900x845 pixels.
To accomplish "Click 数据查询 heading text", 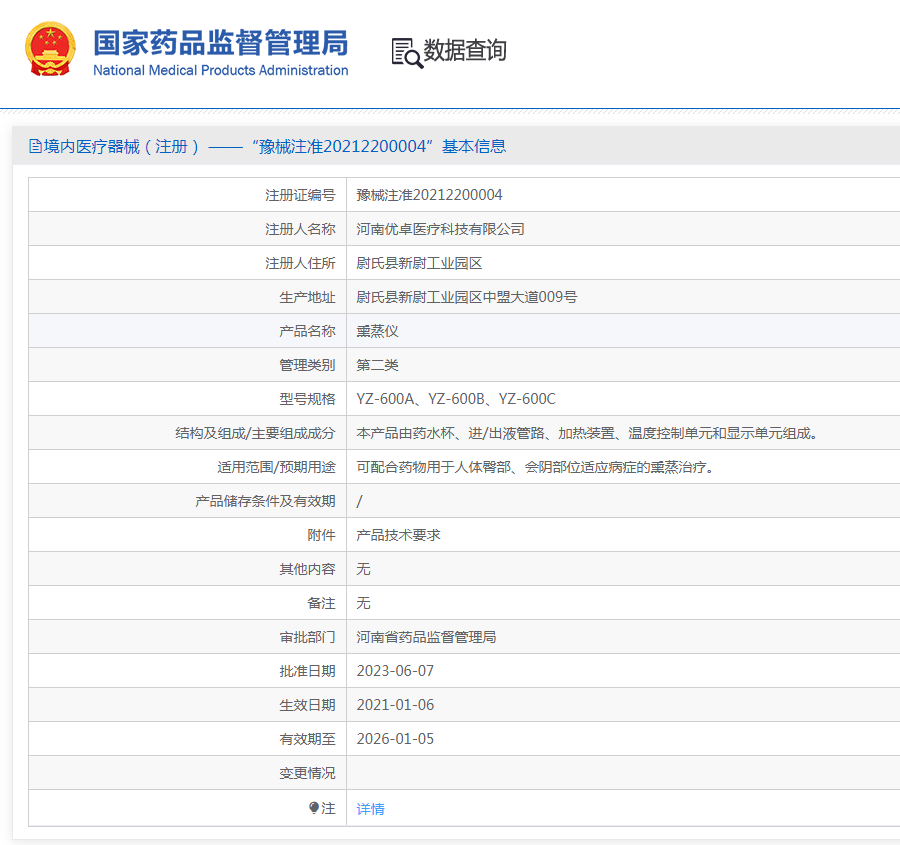I will coord(465,50).
